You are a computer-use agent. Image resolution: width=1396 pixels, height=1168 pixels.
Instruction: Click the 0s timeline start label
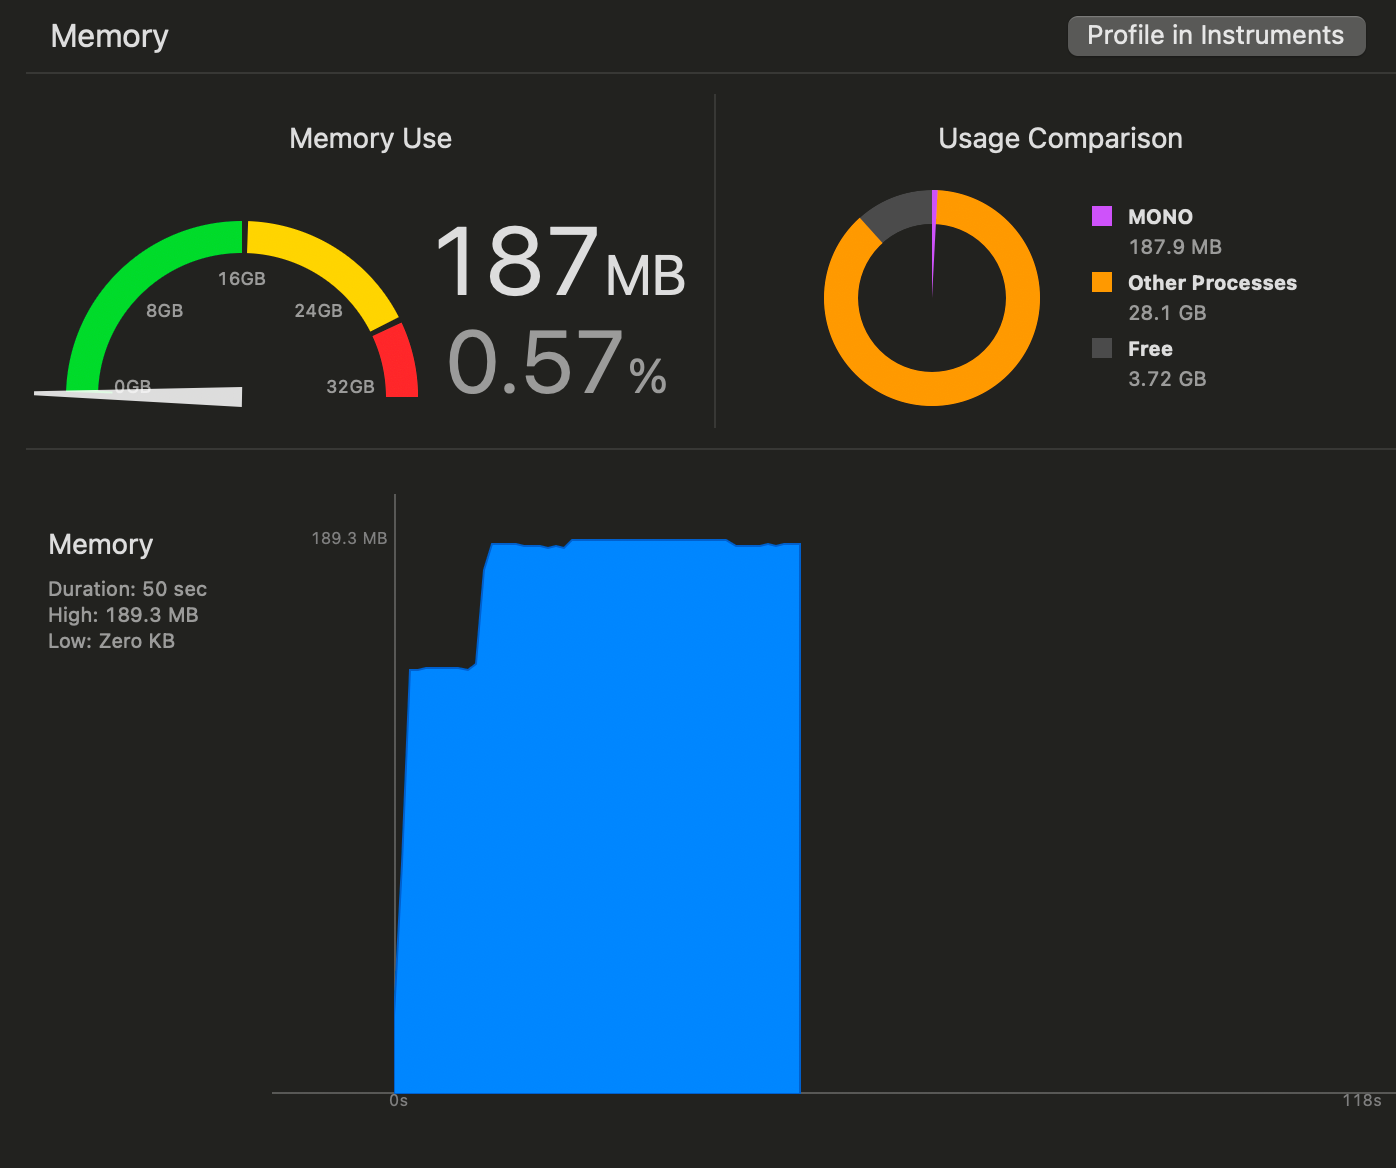click(398, 1100)
